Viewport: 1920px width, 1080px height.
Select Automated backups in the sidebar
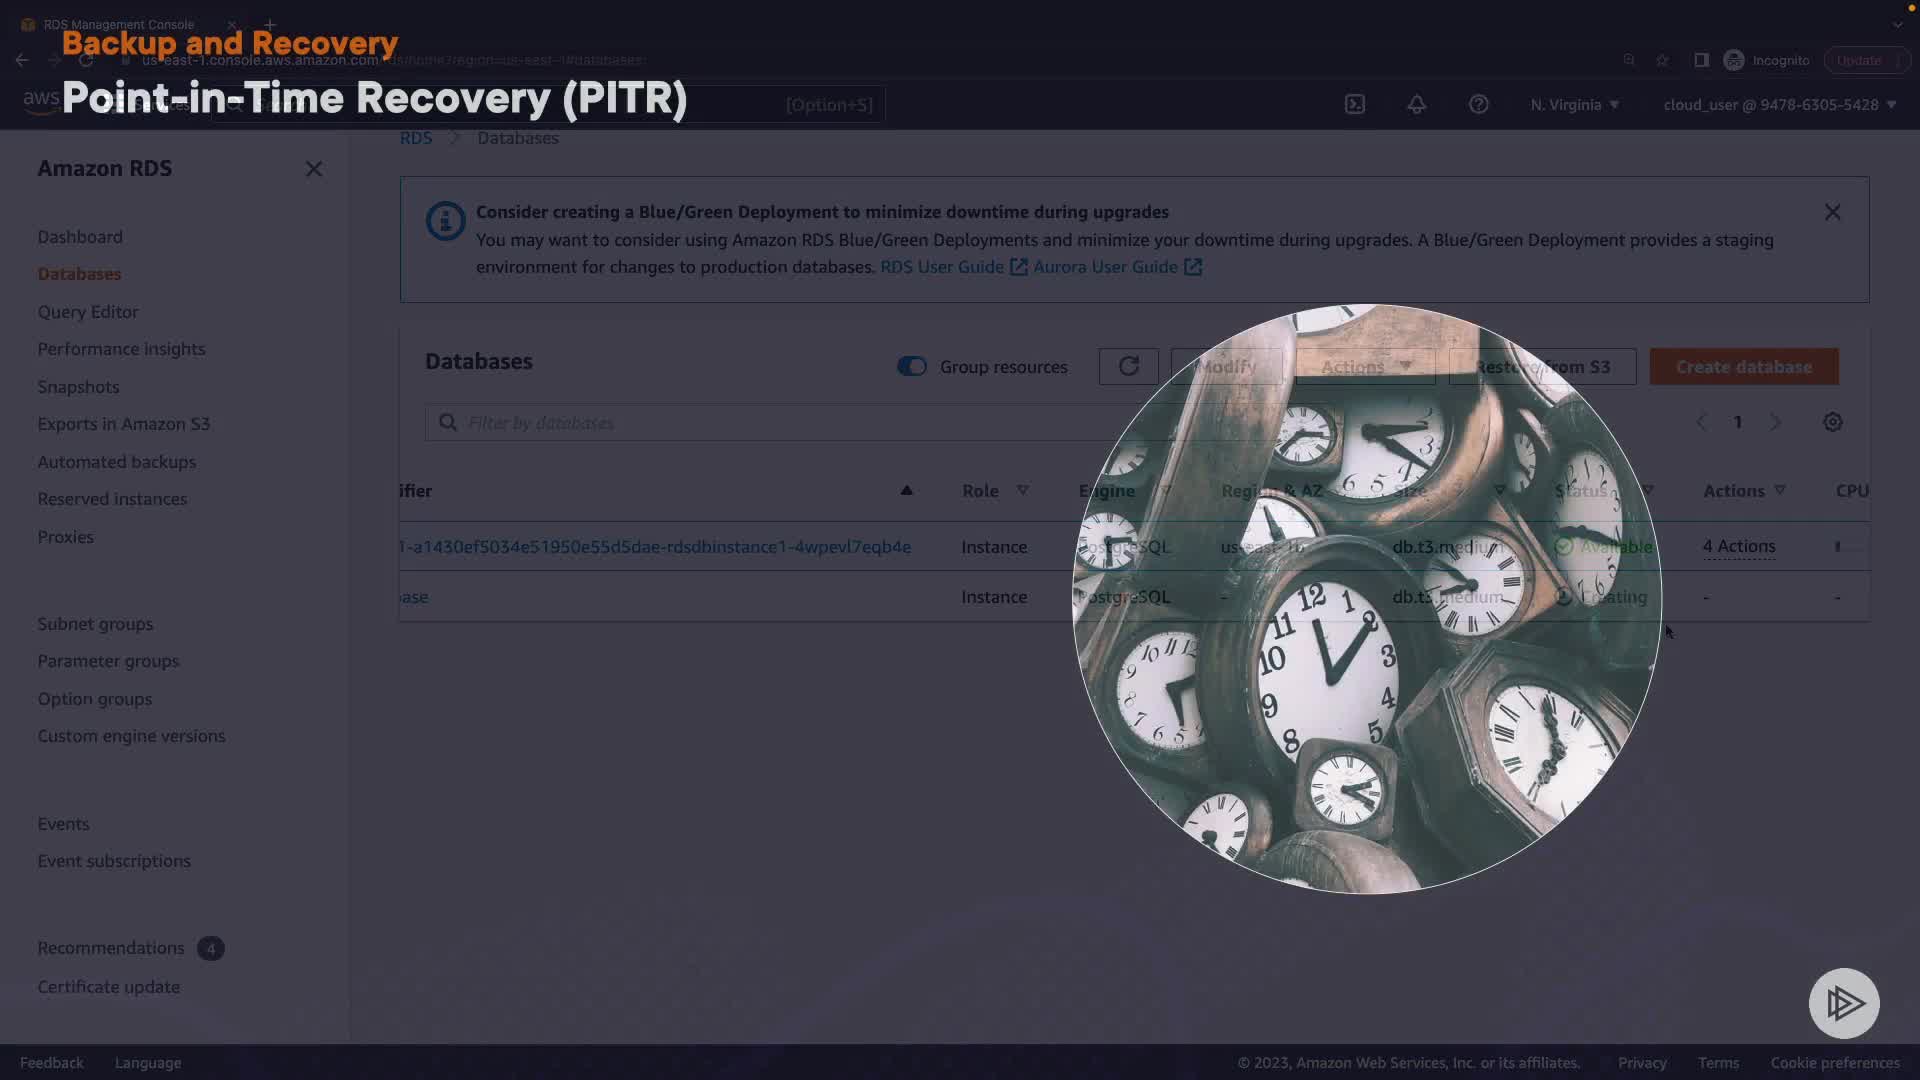(x=116, y=462)
